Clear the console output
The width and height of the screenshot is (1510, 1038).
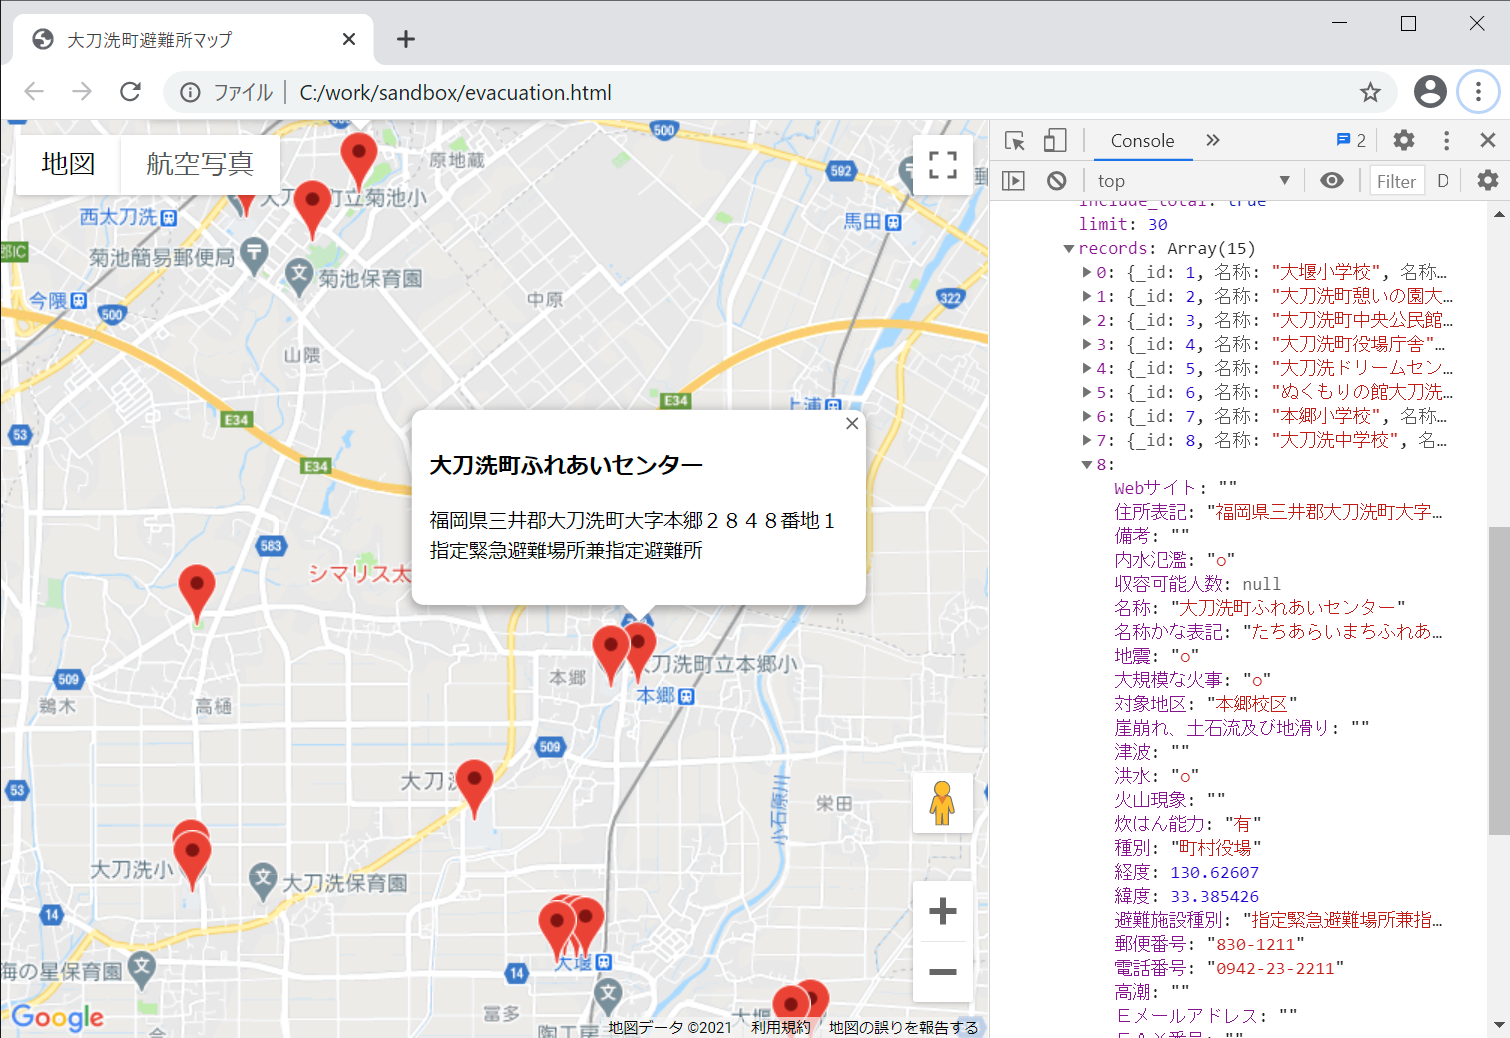[x=1057, y=181]
